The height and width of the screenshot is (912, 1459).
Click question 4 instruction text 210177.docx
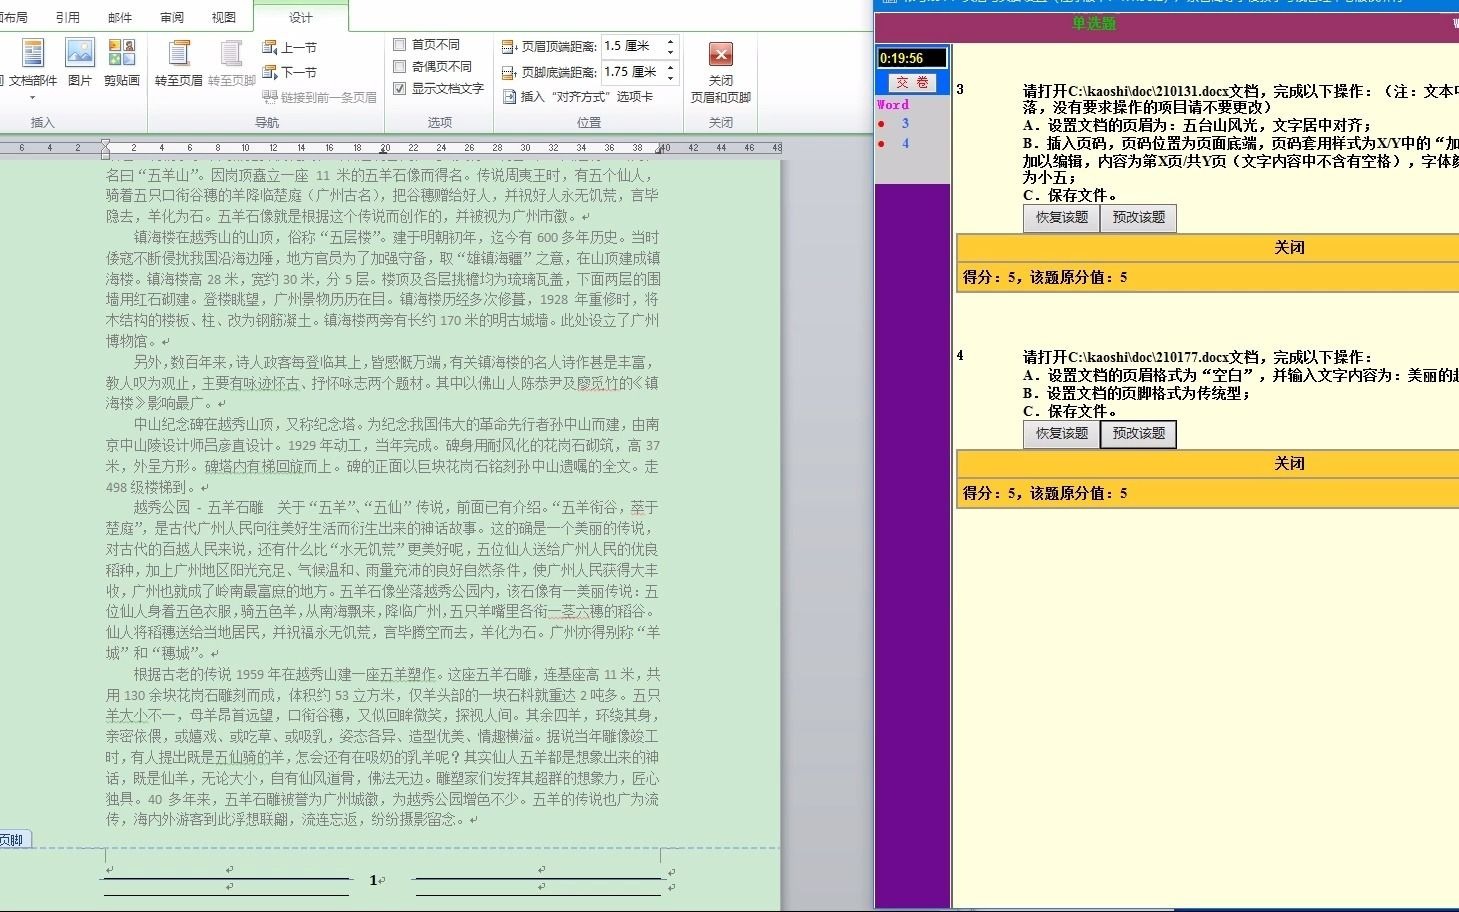tap(1198, 356)
